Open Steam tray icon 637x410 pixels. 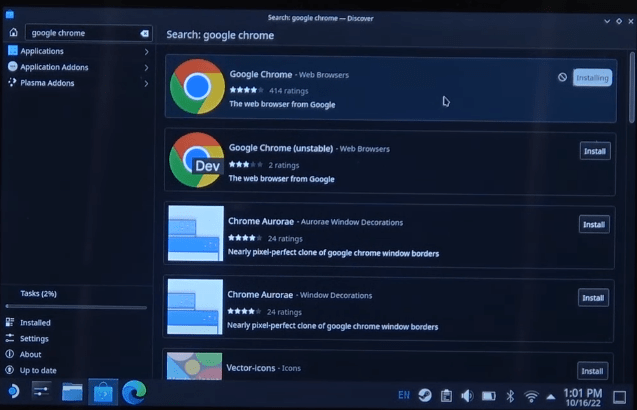click(425, 395)
